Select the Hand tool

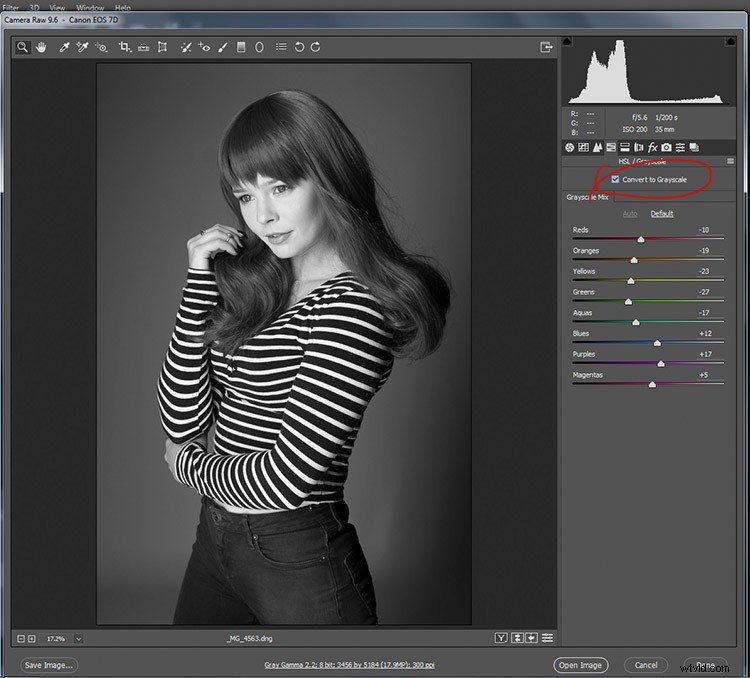(x=41, y=47)
